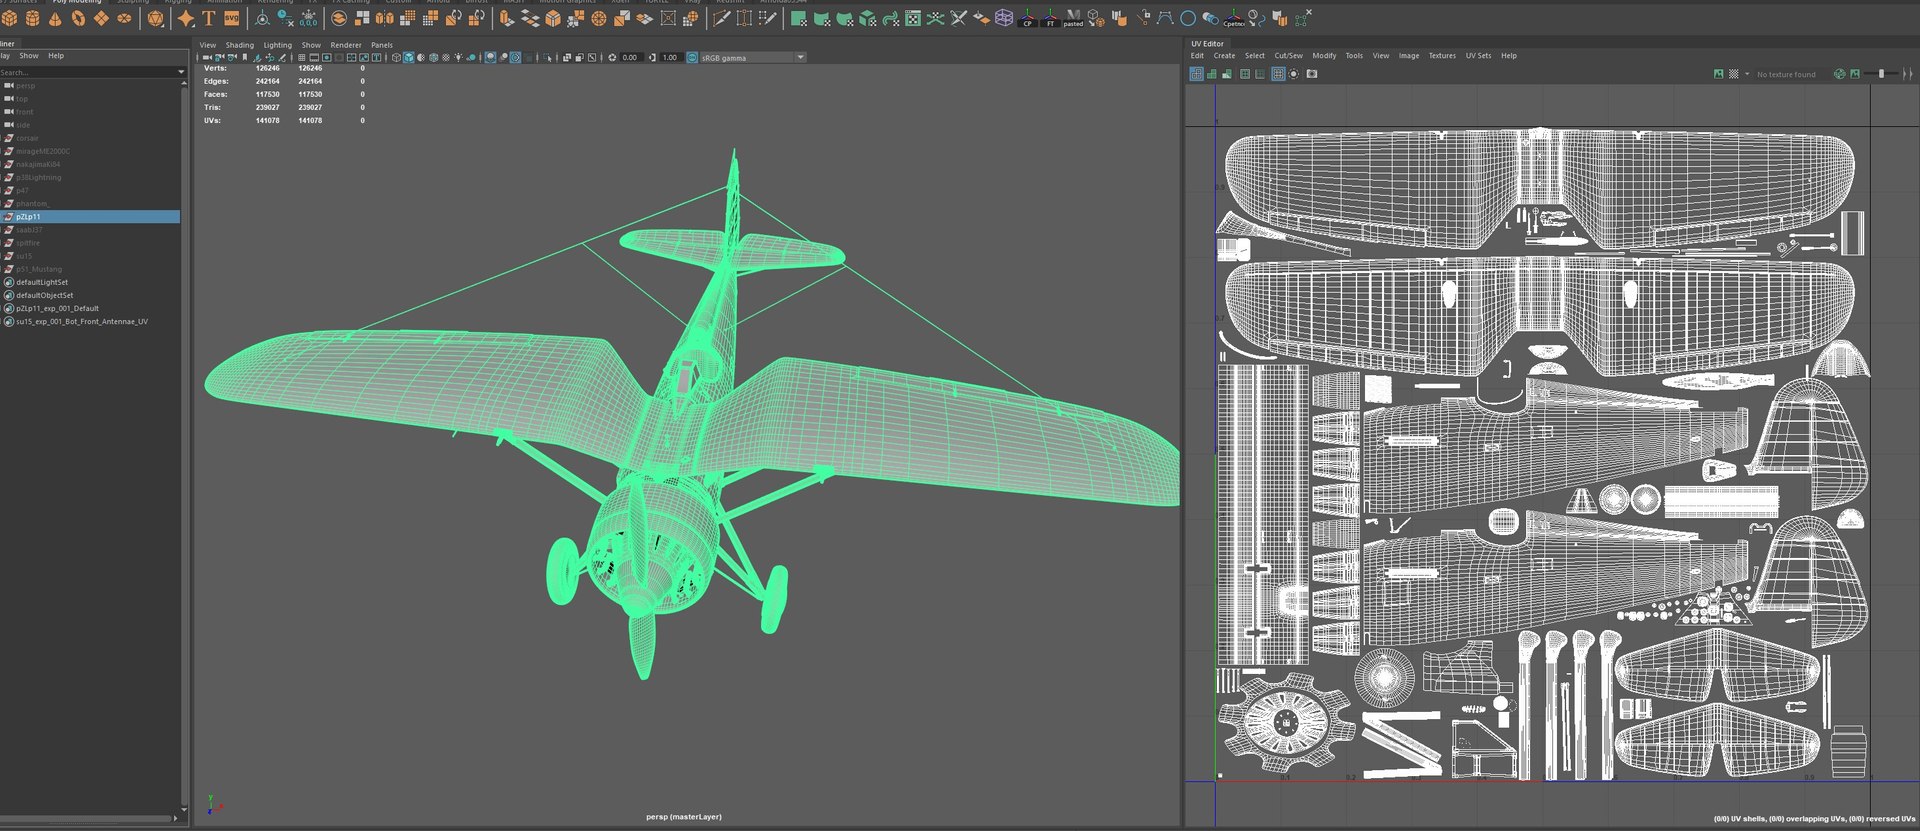
Task: Open the UV Editor Cut/Sew menu
Action: point(1288,56)
